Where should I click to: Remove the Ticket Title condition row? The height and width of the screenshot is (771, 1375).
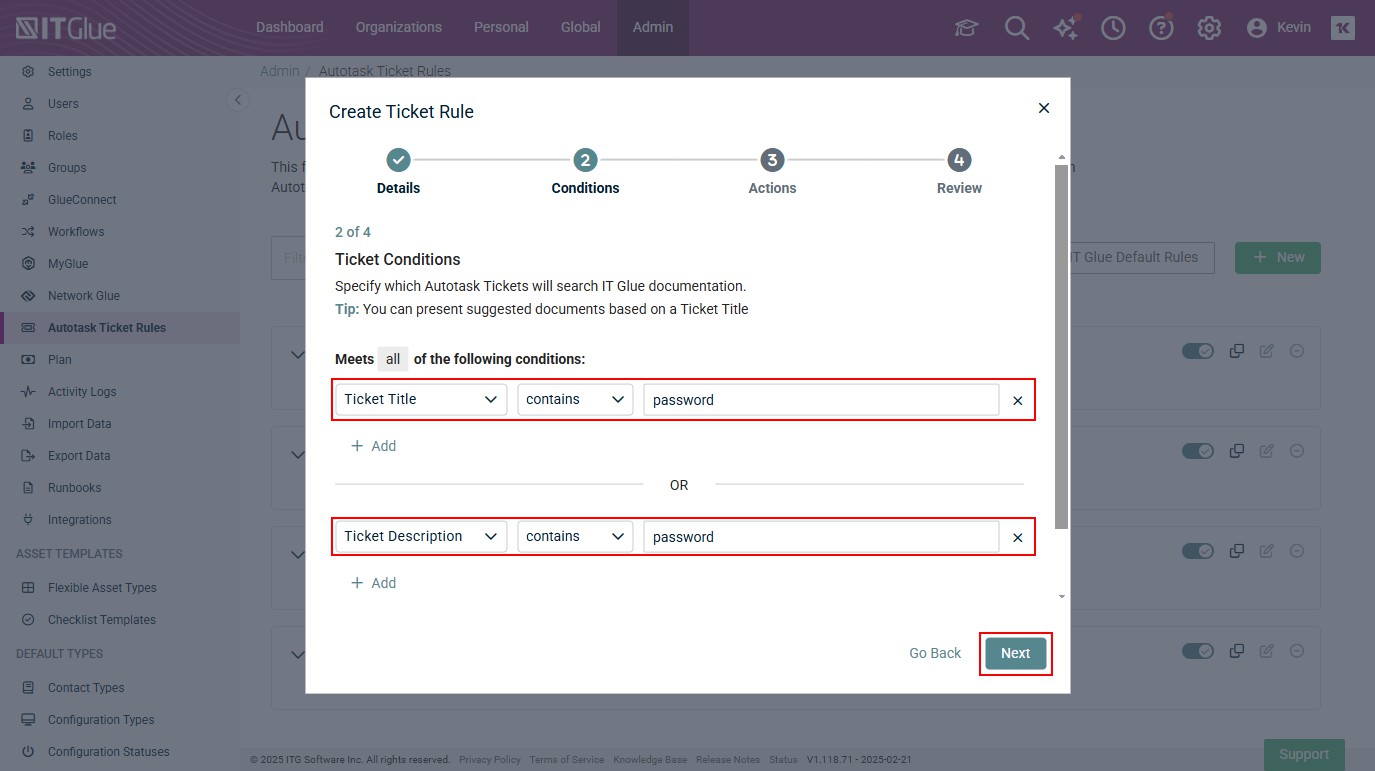[x=1018, y=401]
